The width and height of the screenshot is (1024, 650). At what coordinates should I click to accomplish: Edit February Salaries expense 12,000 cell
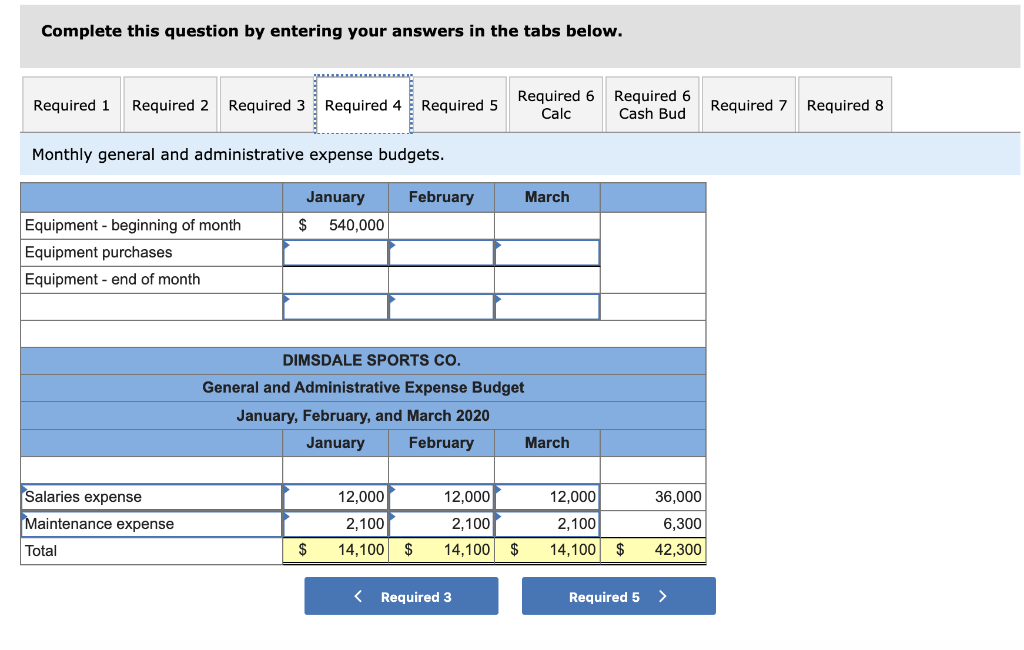[x=441, y=497]
